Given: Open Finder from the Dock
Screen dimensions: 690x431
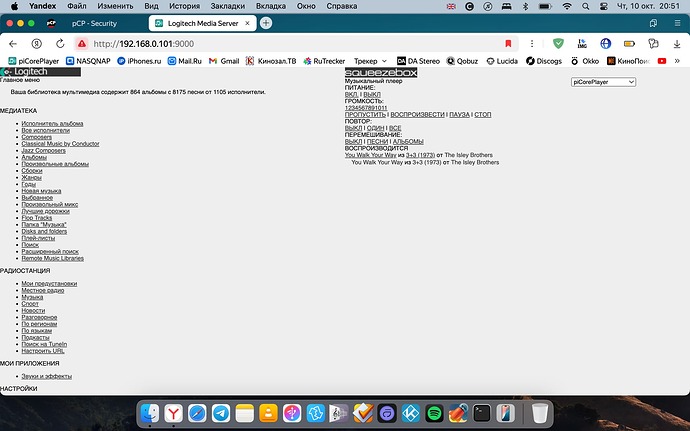Looking at the screenshot, I should click(150, 413).
